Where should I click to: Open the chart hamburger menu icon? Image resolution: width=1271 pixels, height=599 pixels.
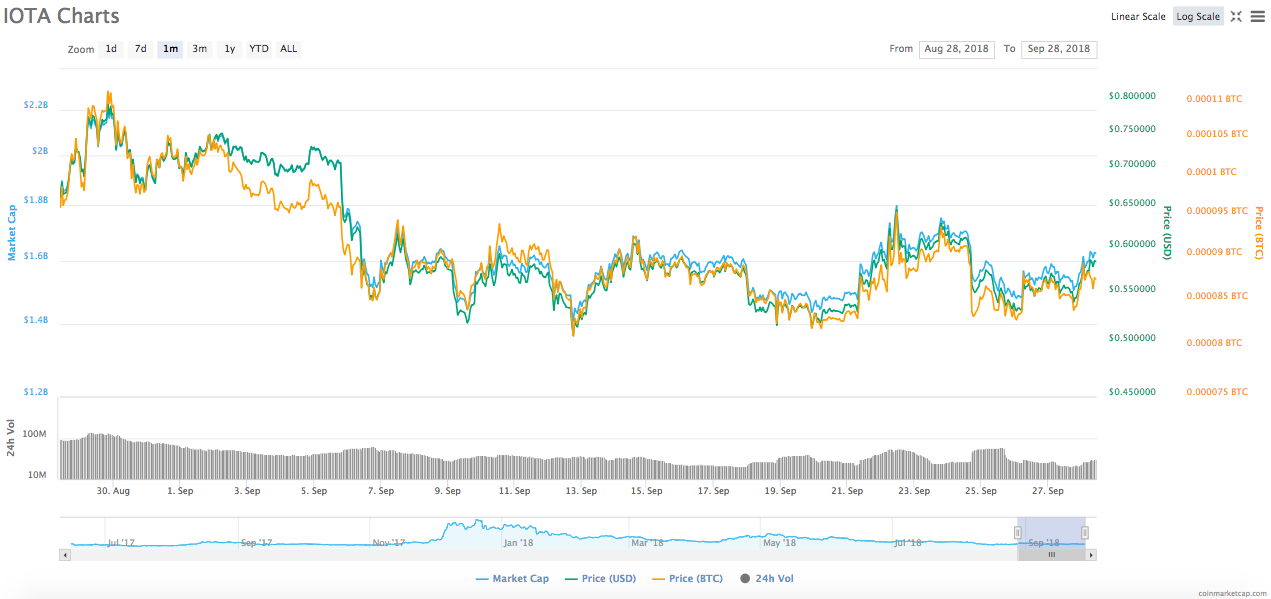coord(1257,16)
